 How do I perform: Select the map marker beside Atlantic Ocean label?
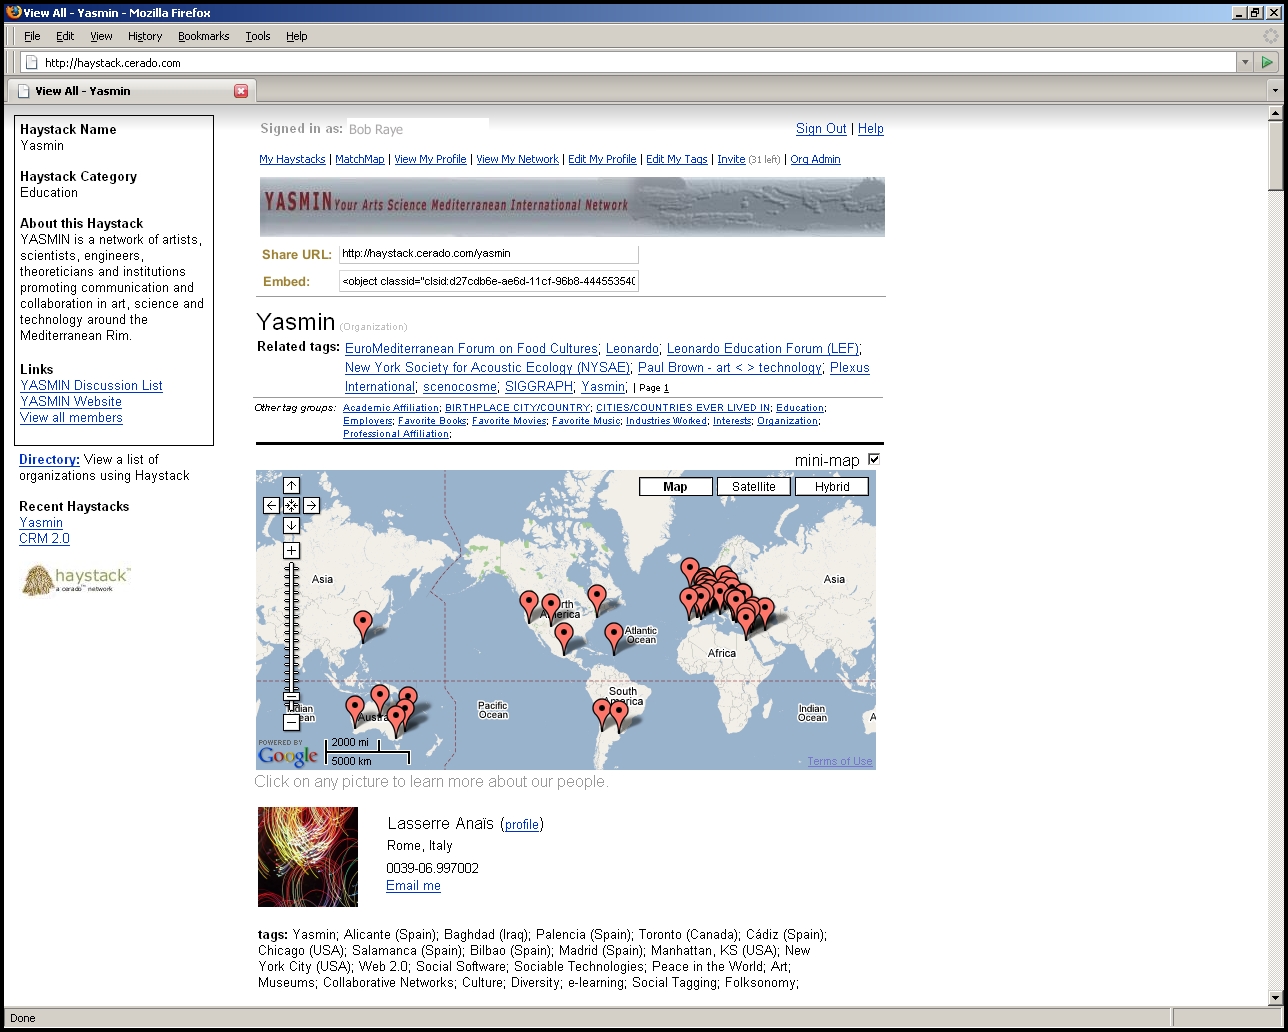(x=614, y=638)
